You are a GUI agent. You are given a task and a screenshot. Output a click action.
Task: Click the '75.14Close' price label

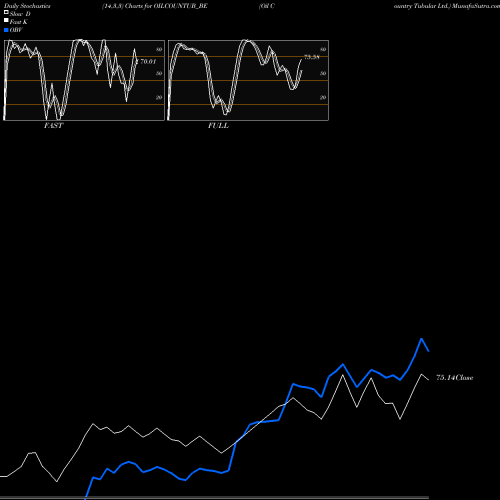click(x=455, y=378)
